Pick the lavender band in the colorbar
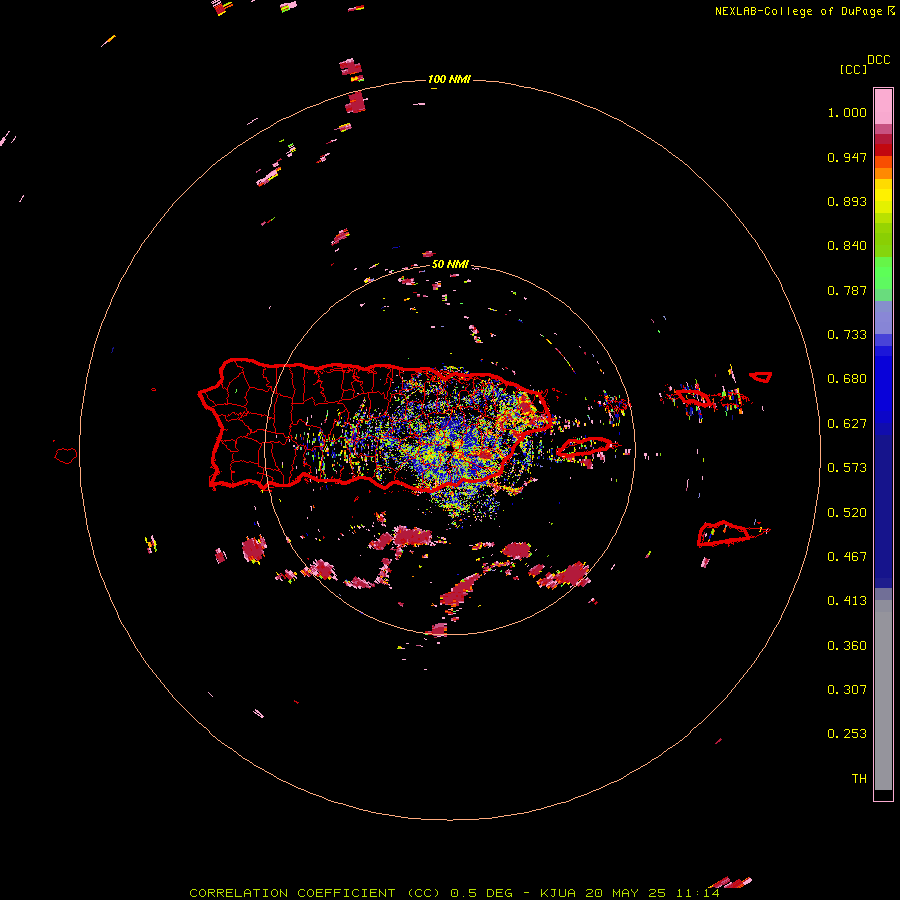 point(883,317)
